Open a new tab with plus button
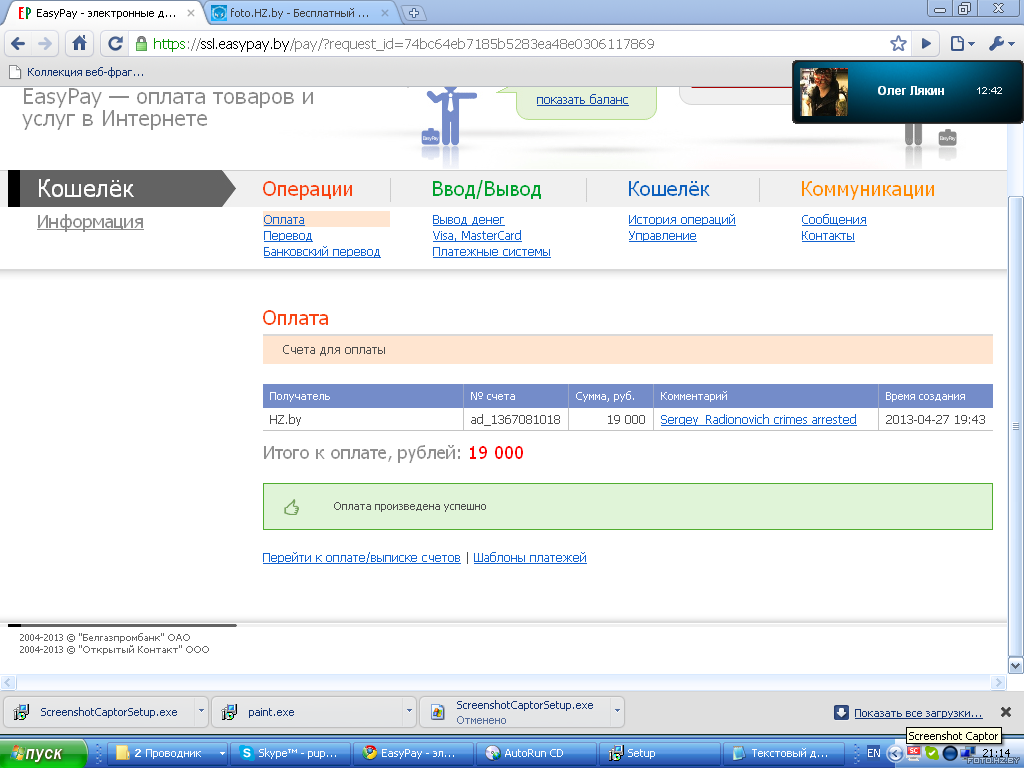Viewport: 1024px width, 768px height. point(413,12)
